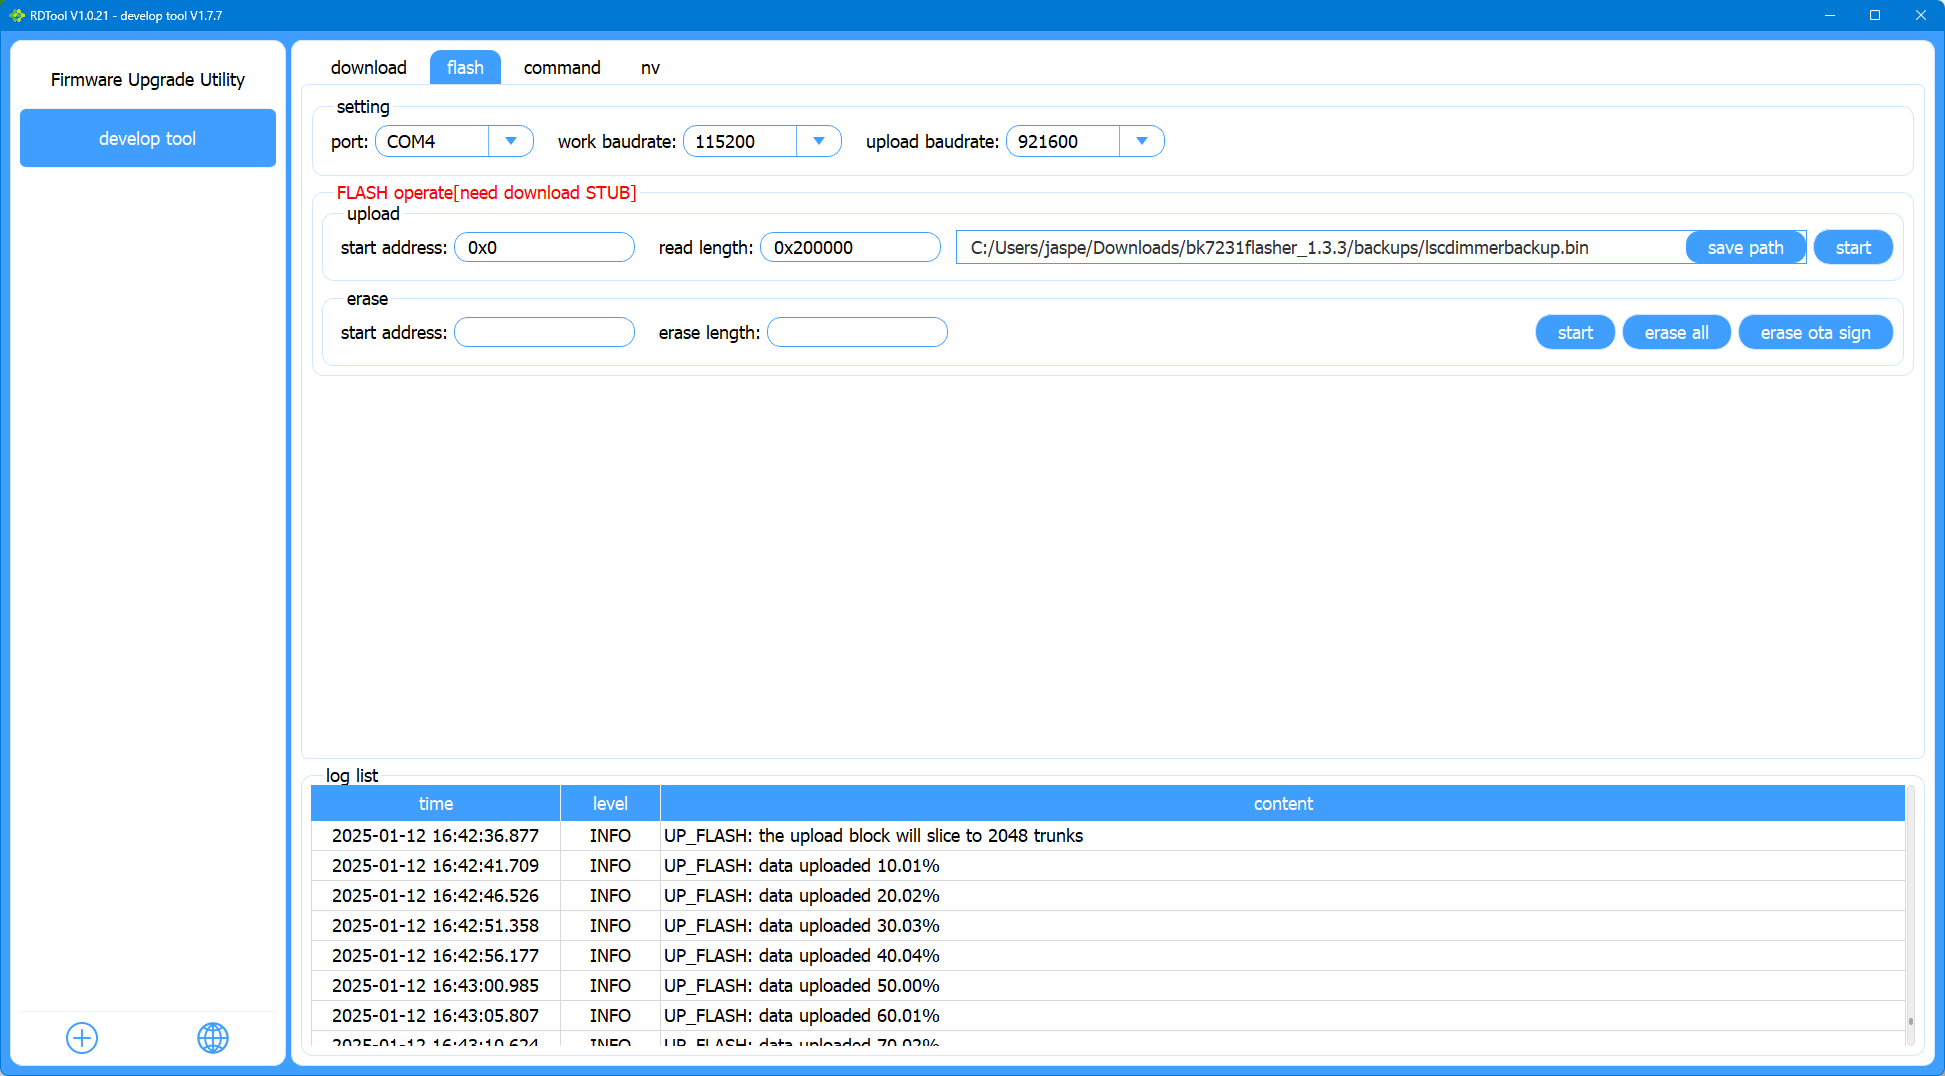Click the log list vertical scrollbar

[1910, 915]
